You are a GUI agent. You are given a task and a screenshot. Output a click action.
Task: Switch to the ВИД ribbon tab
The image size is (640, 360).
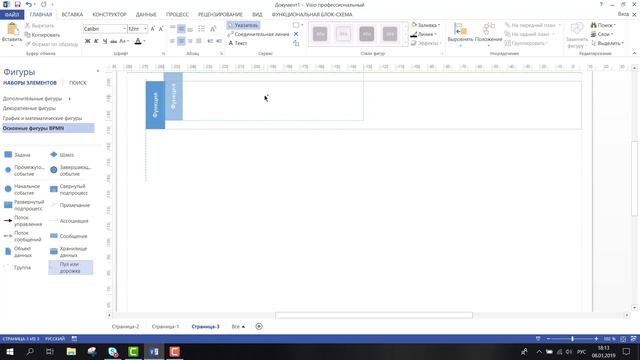pyautogui.click(x=257, y=14)
